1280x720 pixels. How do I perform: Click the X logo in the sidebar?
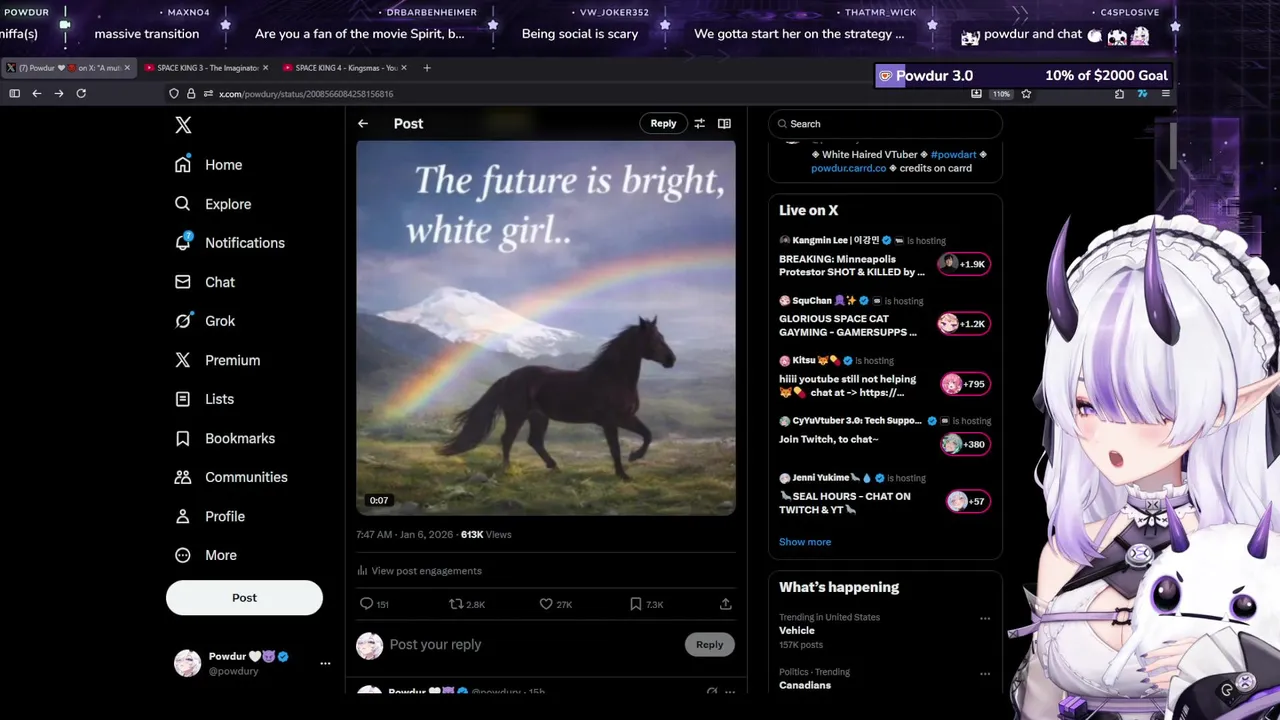[183, 125]
